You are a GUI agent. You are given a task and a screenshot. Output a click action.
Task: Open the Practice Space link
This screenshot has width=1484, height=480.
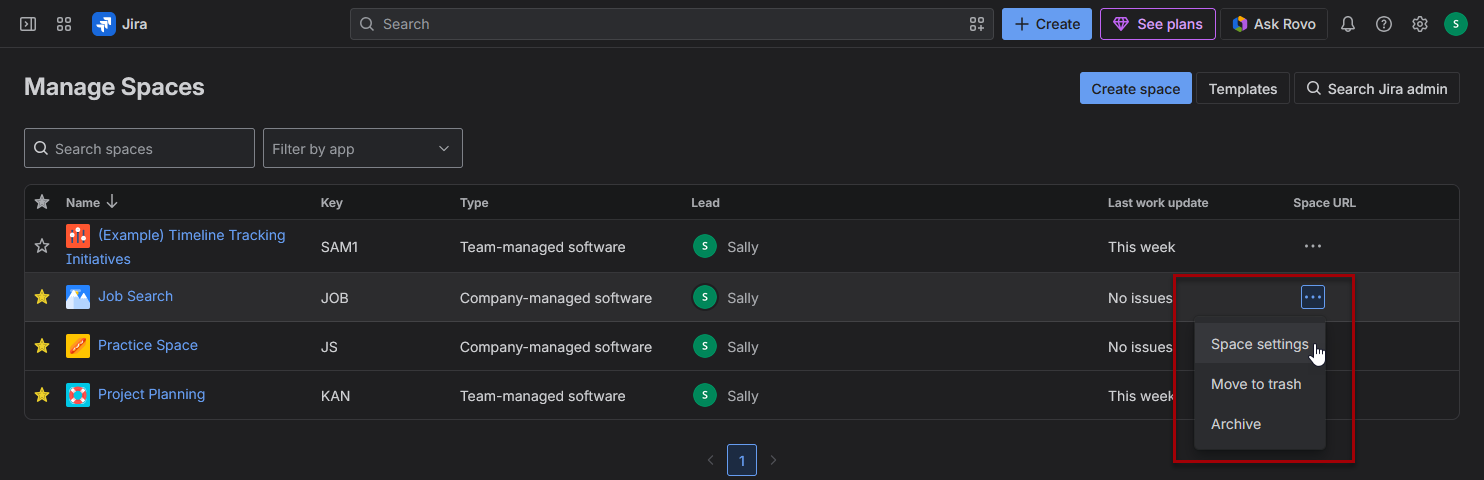[148, 345]
